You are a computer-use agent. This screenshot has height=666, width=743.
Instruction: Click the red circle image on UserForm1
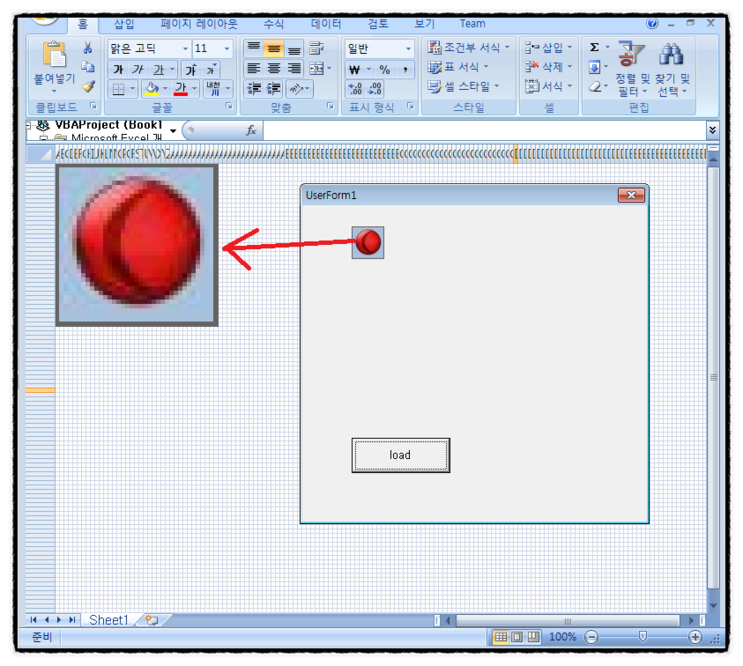coord(368,242)
